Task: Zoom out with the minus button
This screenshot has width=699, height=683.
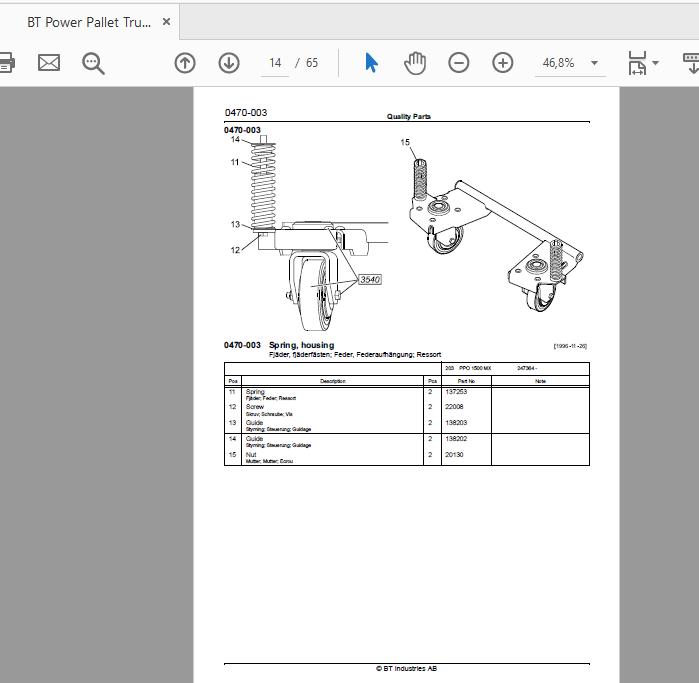Action: pos(459,63)
